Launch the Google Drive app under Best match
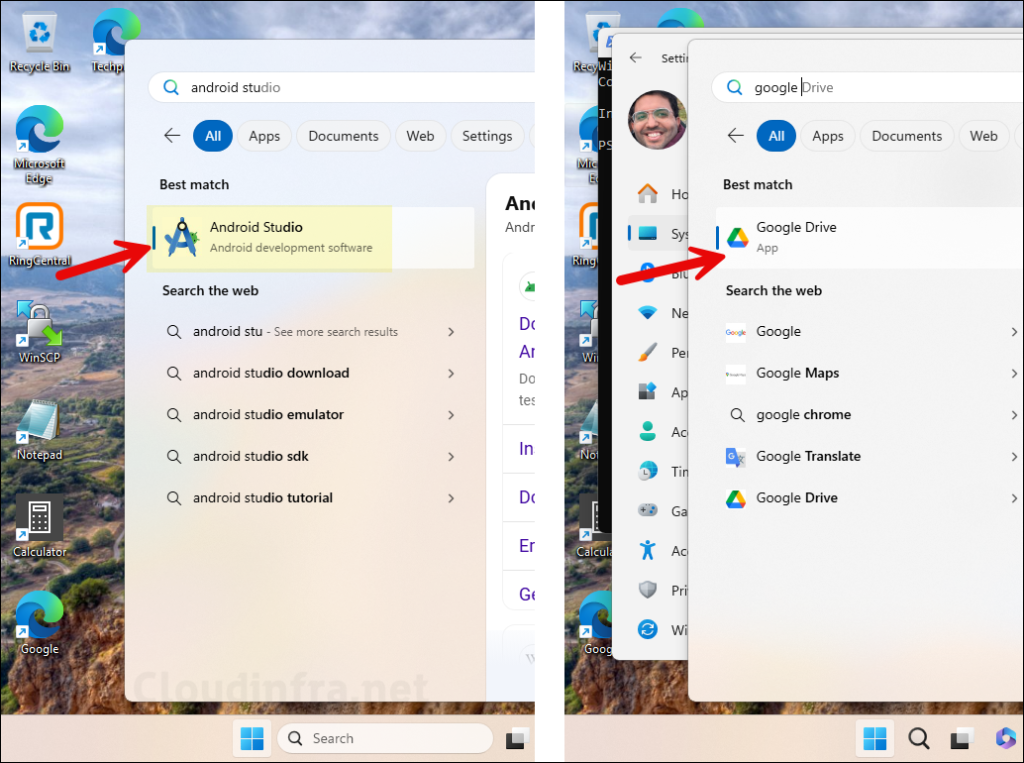Screen dimensions: 1024x763 tap(795, 237)
